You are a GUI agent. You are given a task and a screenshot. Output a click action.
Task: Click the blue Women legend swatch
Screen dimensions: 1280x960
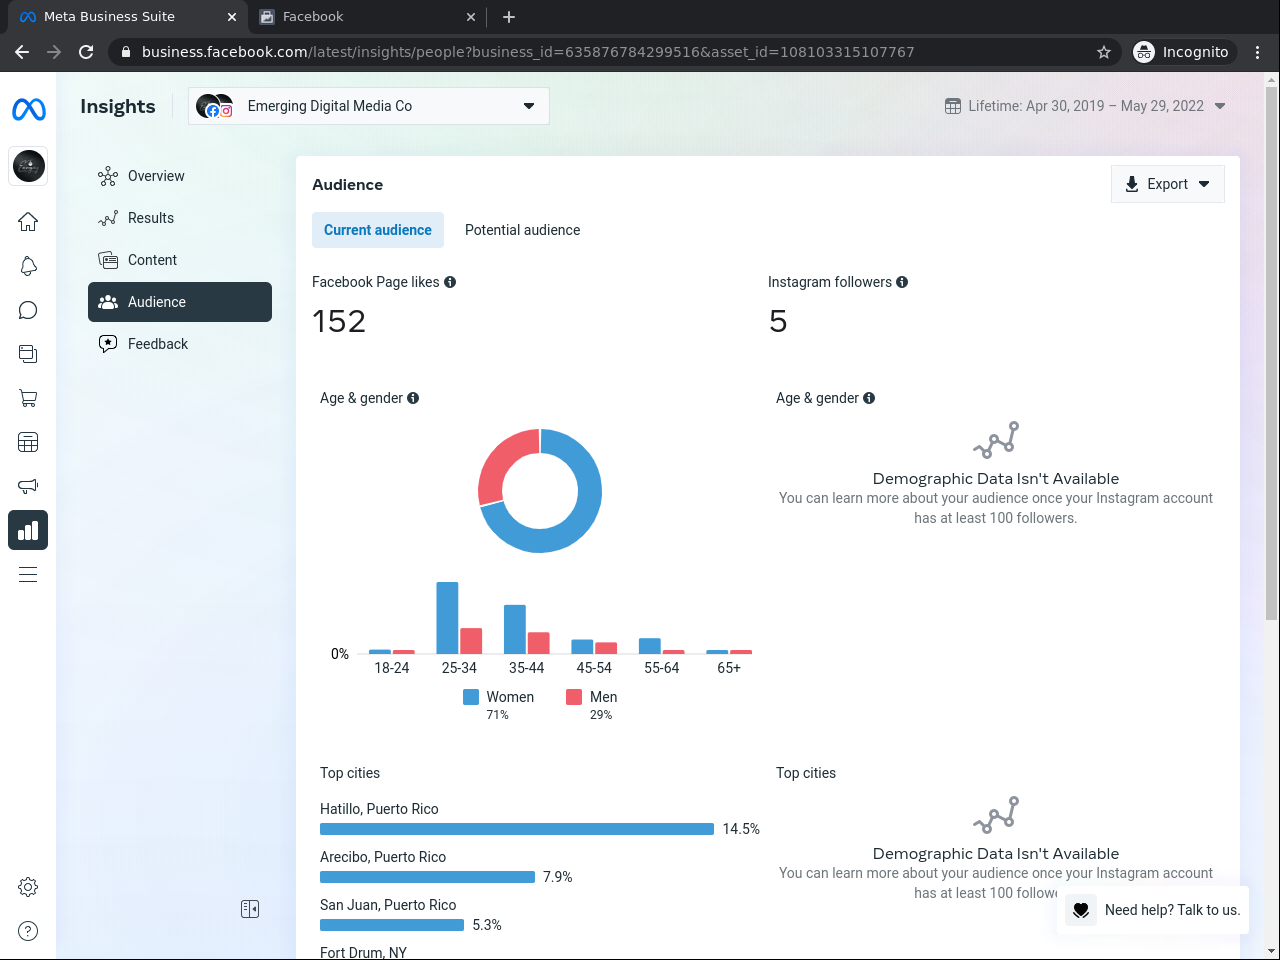click(x=471, y=697)
